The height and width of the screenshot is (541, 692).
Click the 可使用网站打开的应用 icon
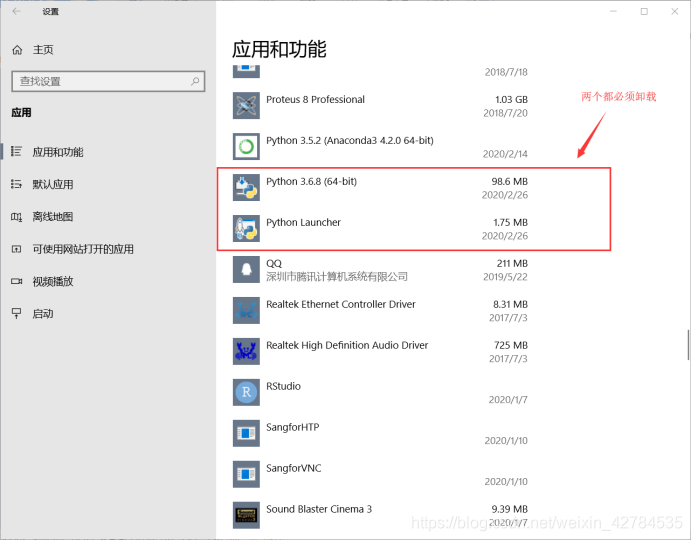pyautogui.click(x=16, y=249)
